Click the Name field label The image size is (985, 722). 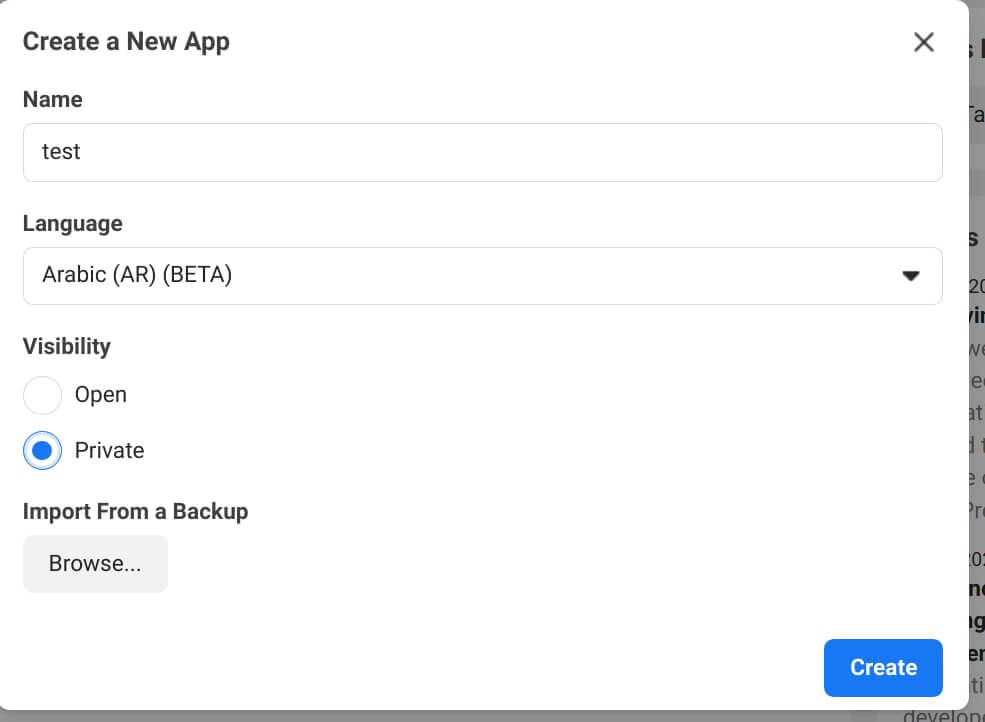pos(53,99)
